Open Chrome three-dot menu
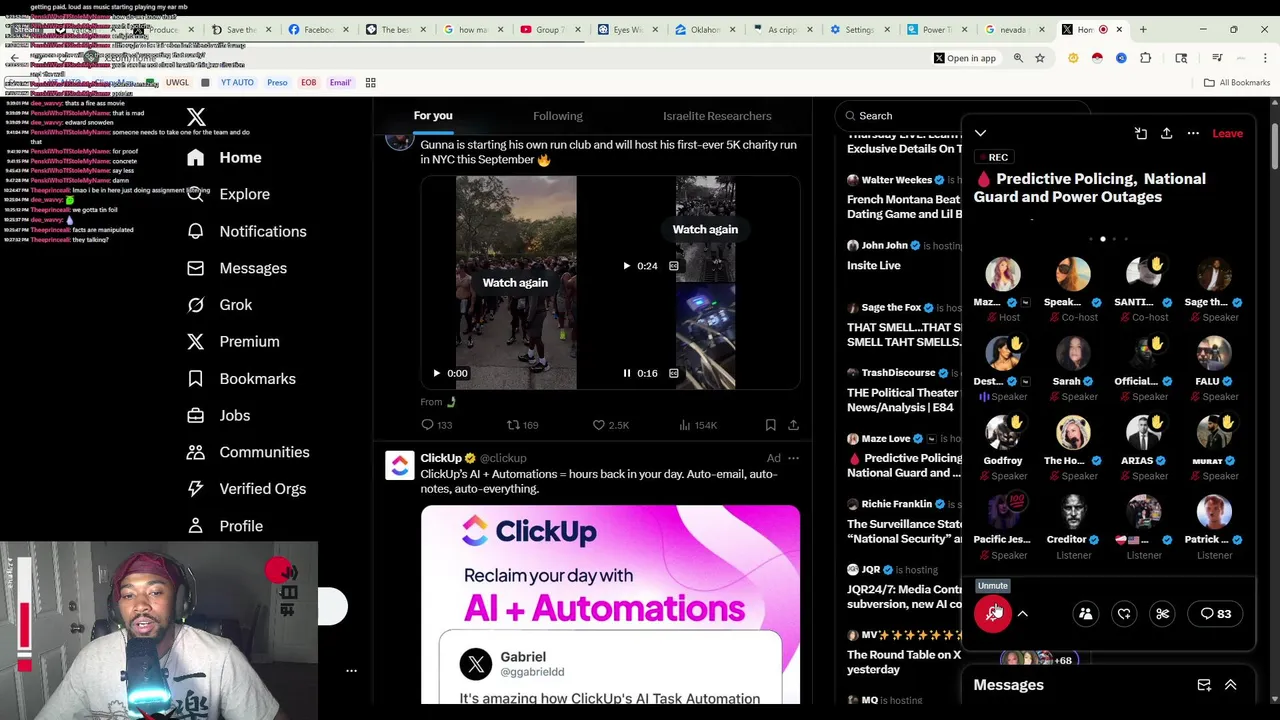This screenshot has width=1280, height=720. pyautogui.click(x=1265, y=58)
